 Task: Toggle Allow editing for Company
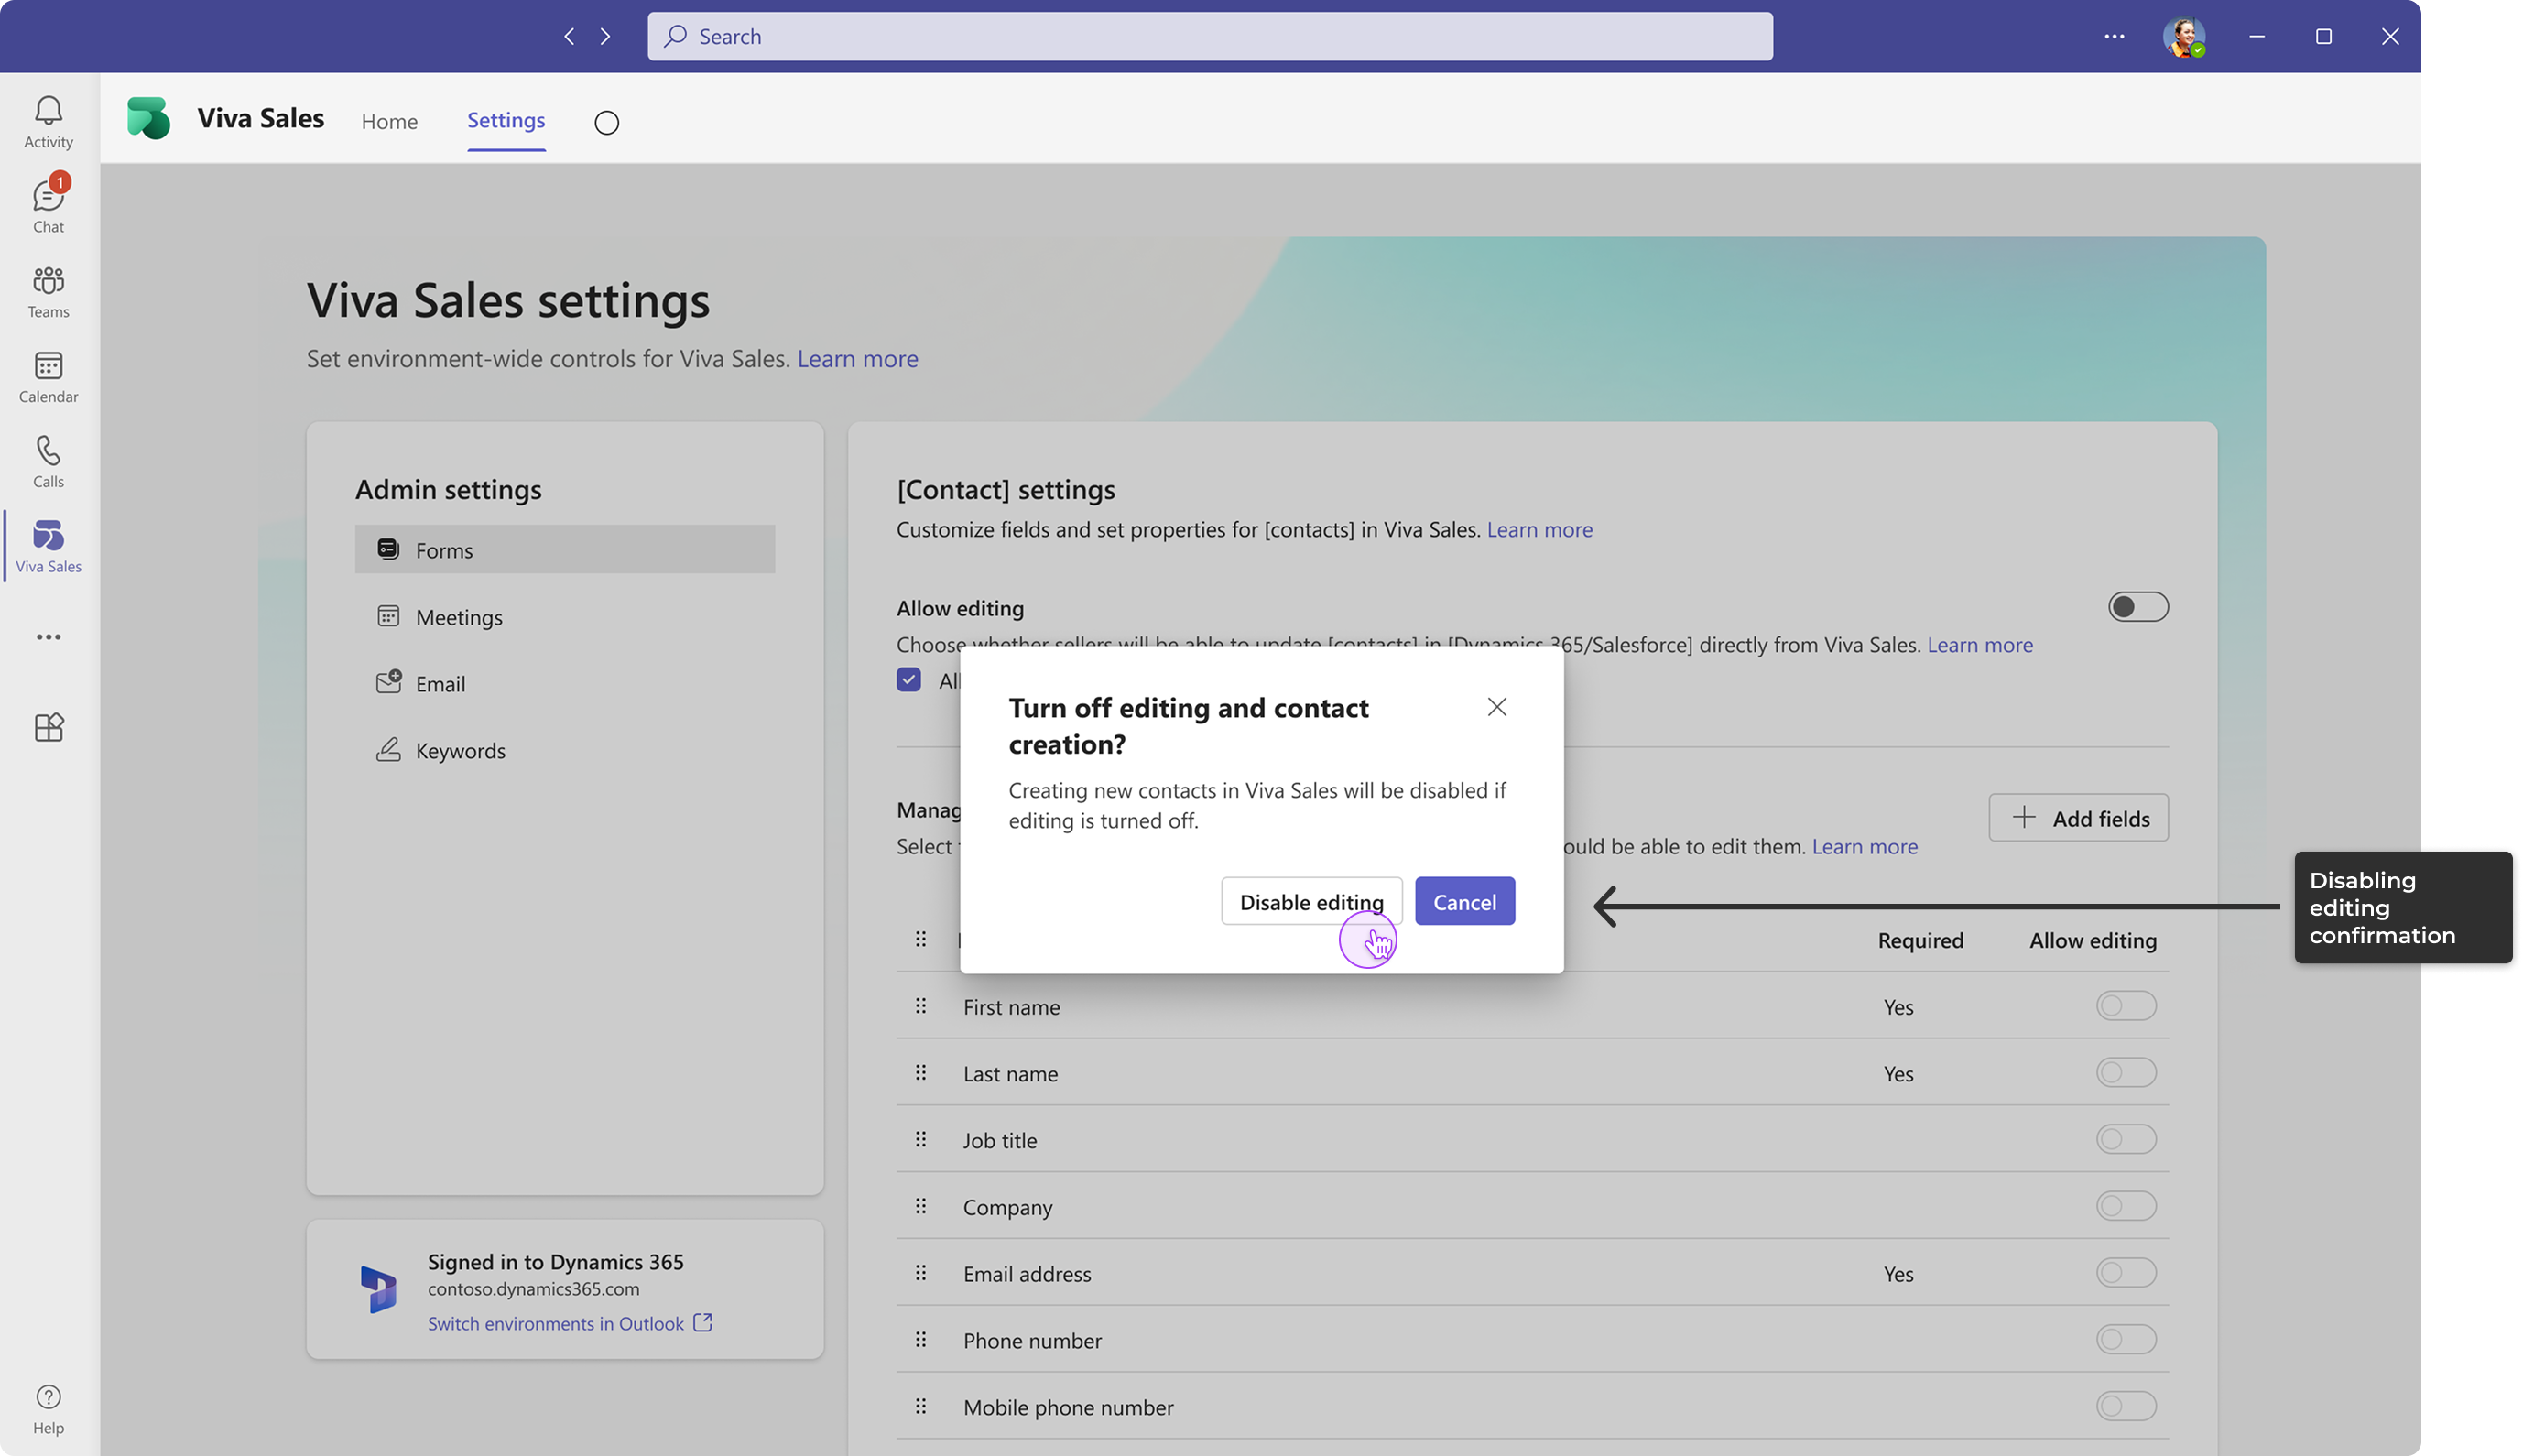click(2126, 1206)
